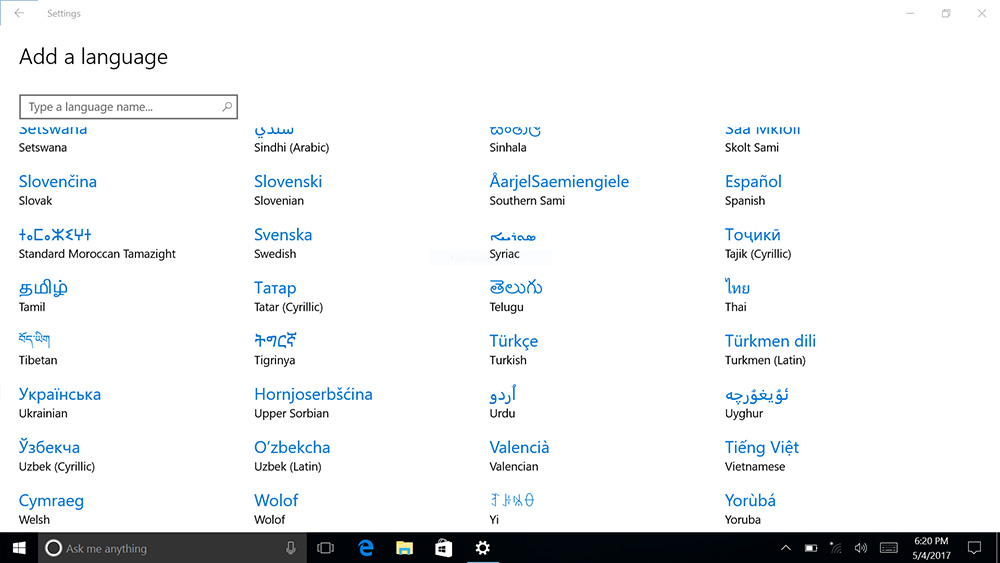
Task: Choose Svenska (Swedish) from the list
Action: (283, 235)
